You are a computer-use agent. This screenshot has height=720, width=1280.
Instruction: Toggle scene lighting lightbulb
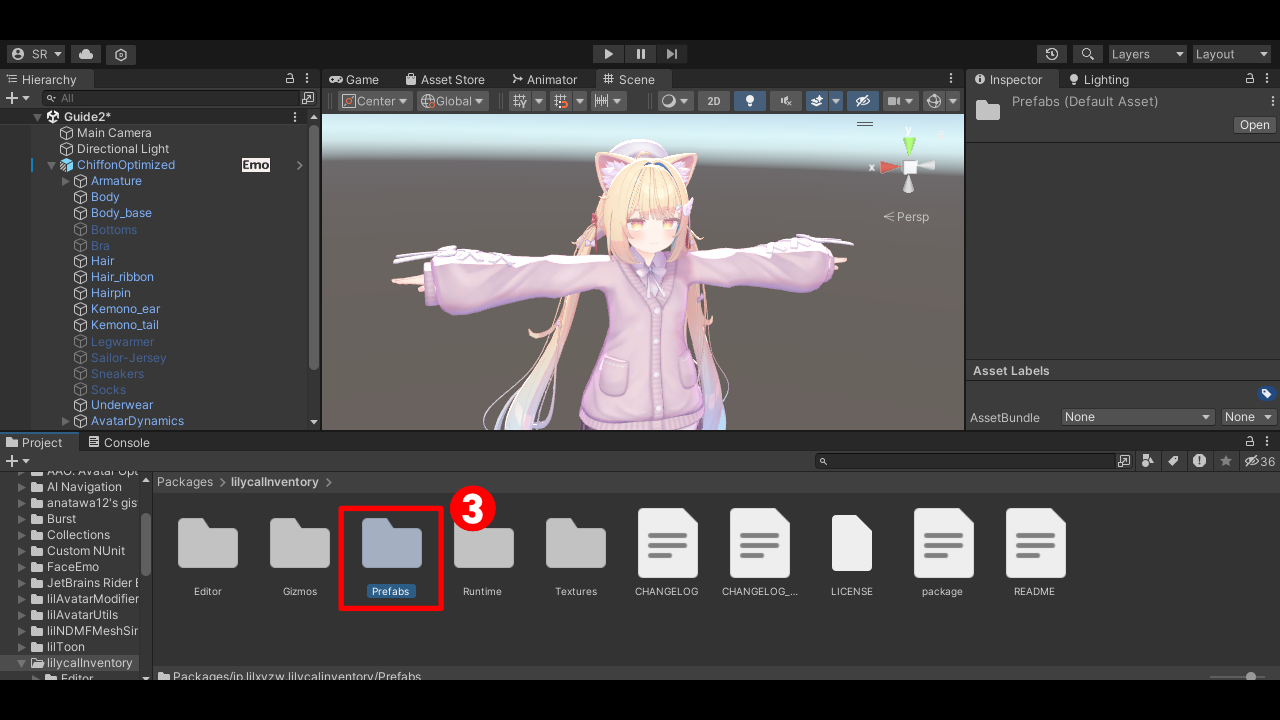click(749, 101)
